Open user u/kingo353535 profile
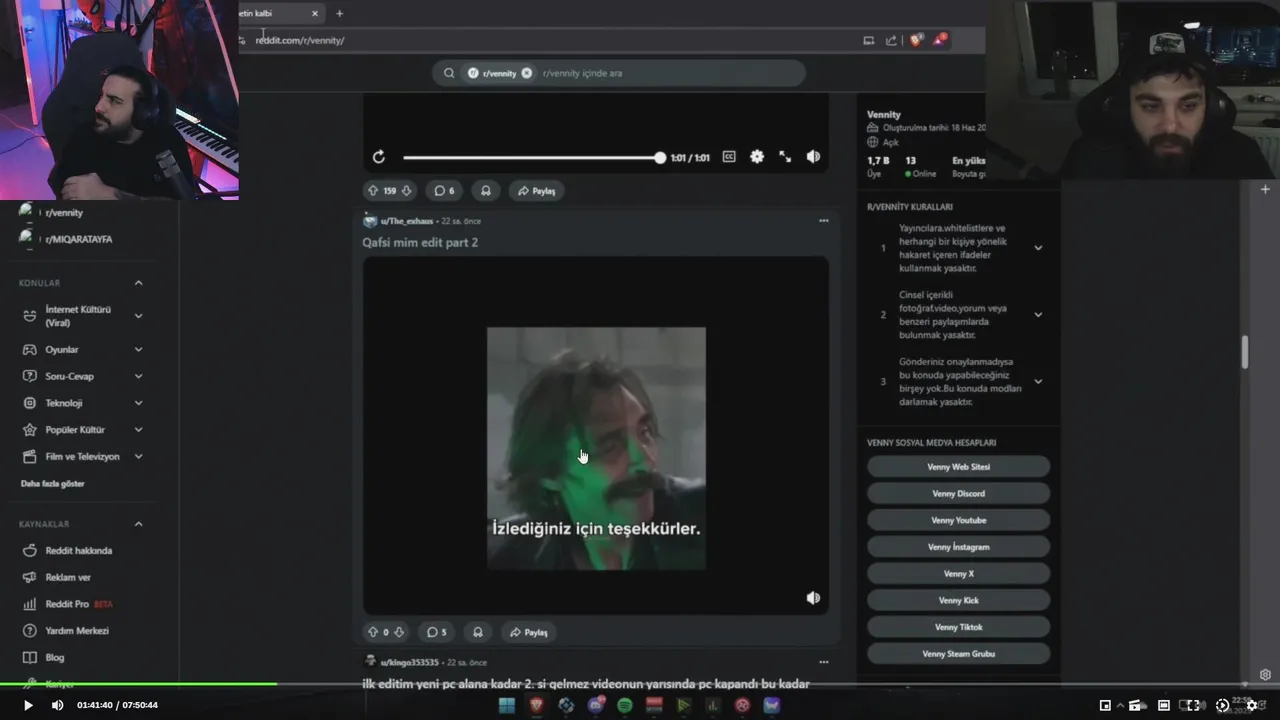 click(408, 662)
